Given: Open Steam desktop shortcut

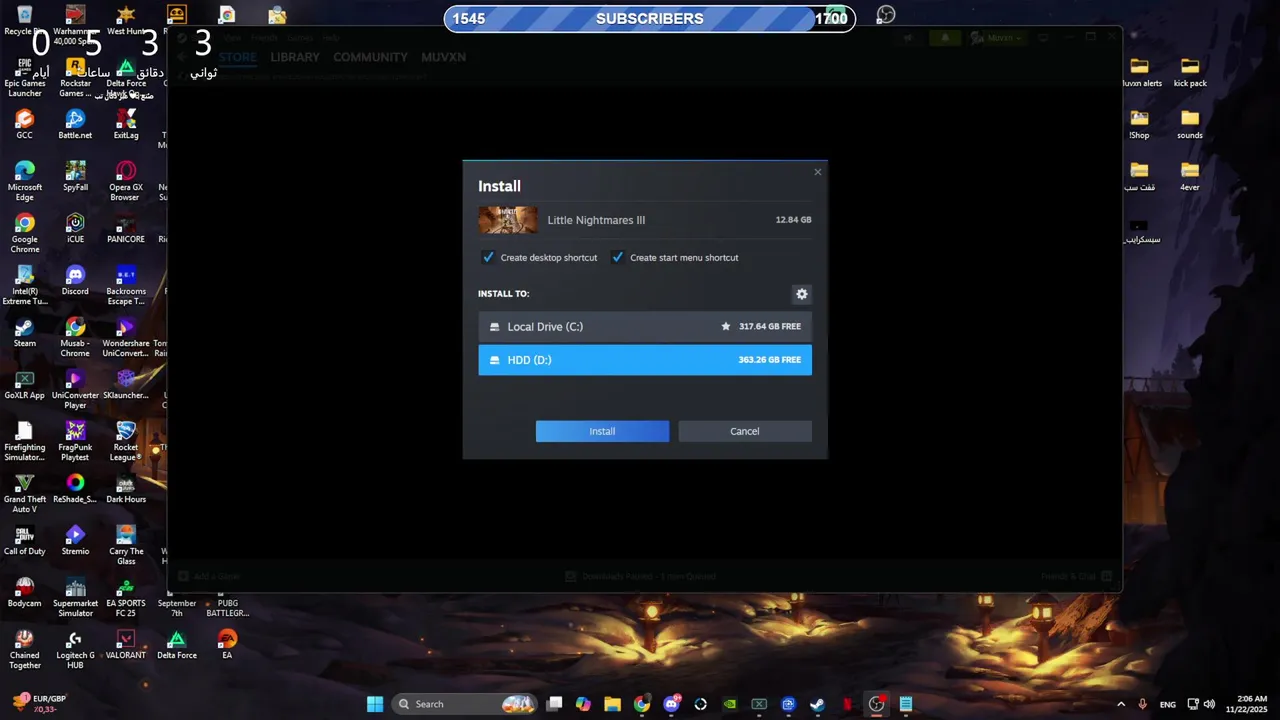Looking at the screenshot, I should (25, 332).
